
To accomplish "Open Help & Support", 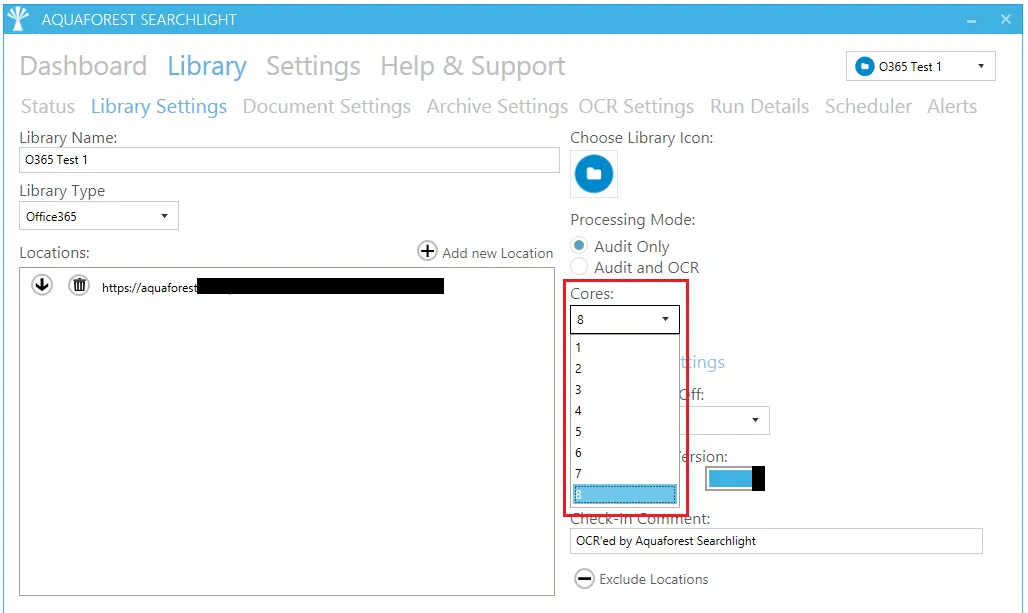I will click(x=473, y=66).
